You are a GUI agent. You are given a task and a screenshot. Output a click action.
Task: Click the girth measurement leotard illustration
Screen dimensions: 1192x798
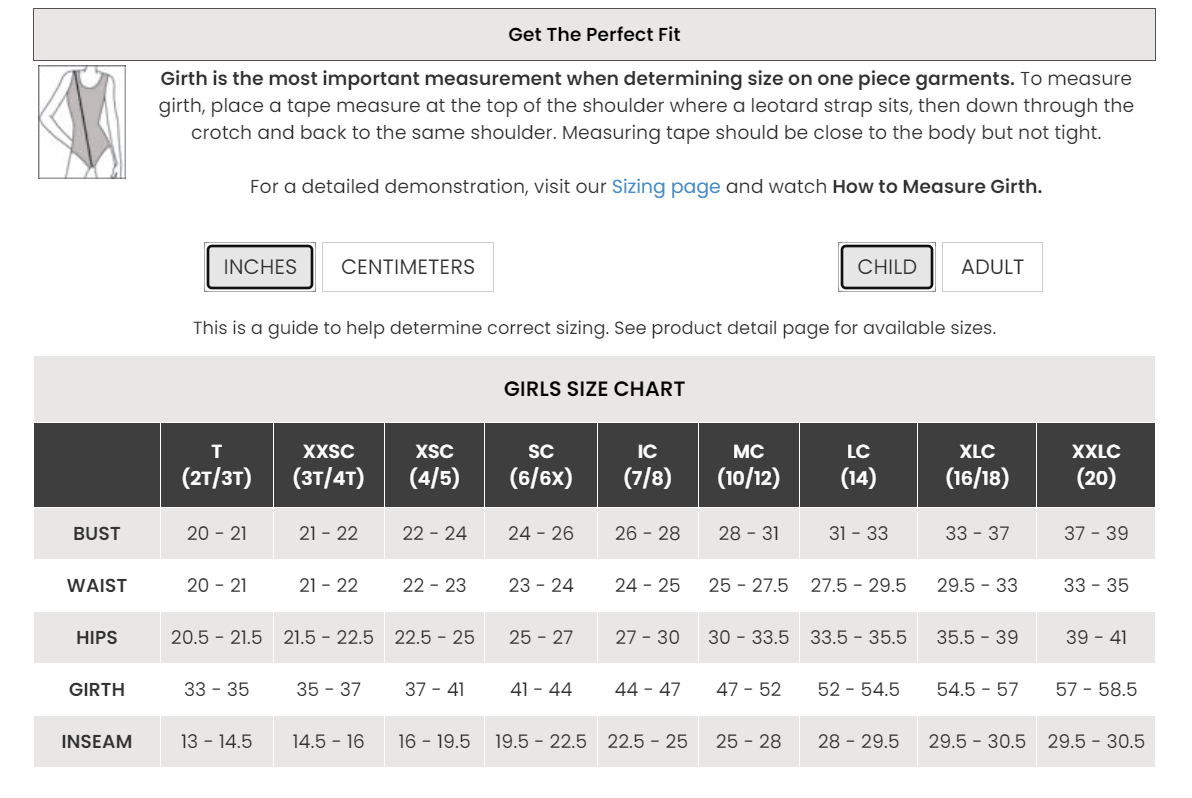pyautogui.click(x=82, y=122)
